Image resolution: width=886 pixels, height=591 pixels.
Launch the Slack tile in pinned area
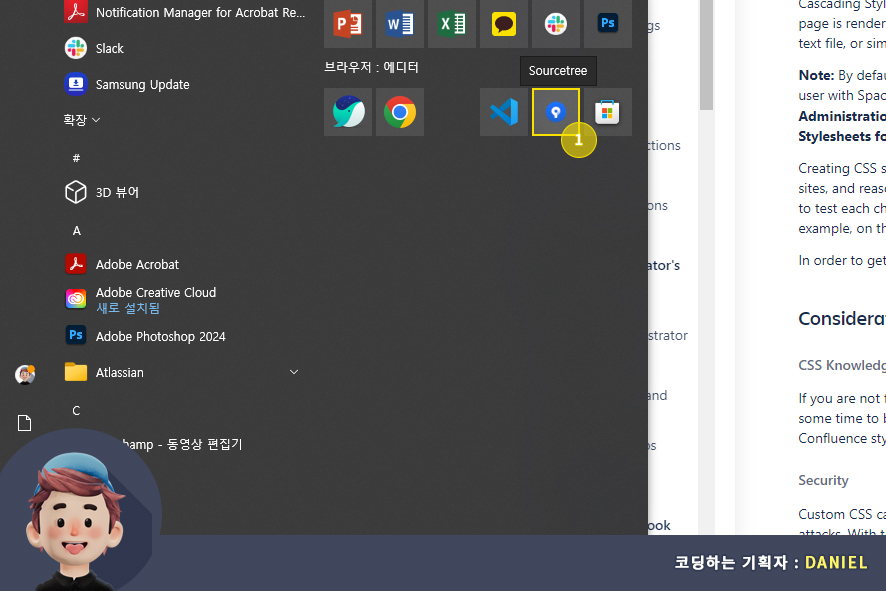coord(555,24)
